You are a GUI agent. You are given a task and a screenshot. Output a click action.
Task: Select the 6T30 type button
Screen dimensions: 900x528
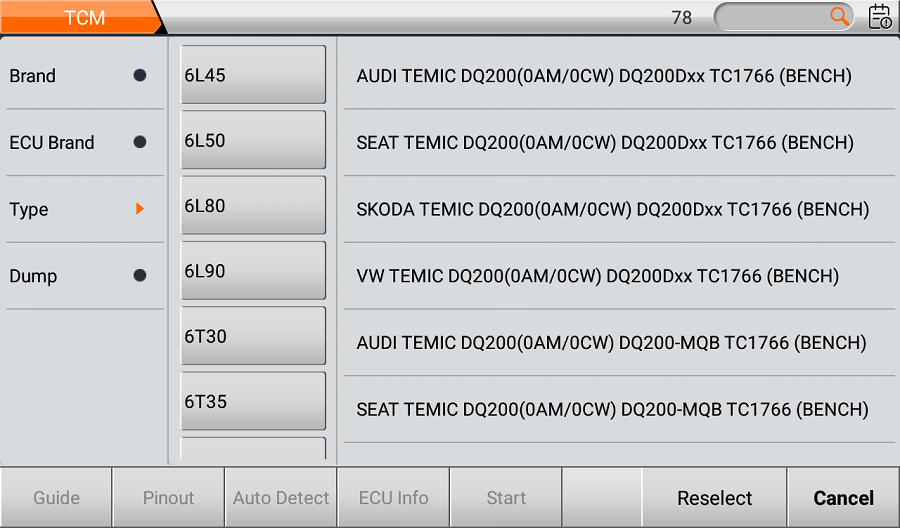(x=253, y=336)
